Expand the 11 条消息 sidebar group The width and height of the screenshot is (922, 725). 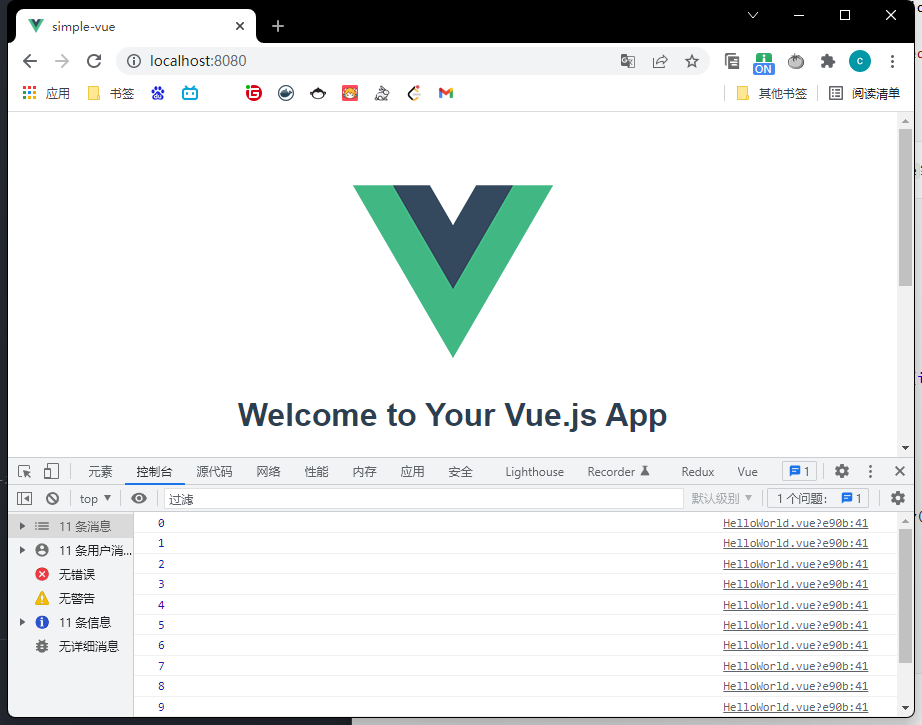point(23,526)
